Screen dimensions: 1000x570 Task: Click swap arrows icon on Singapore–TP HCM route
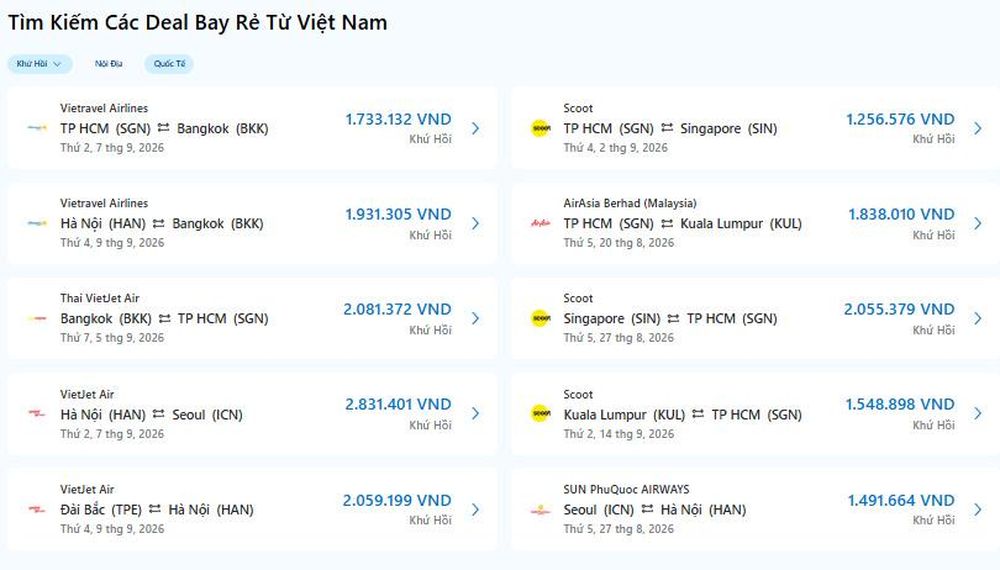[674, 318]
